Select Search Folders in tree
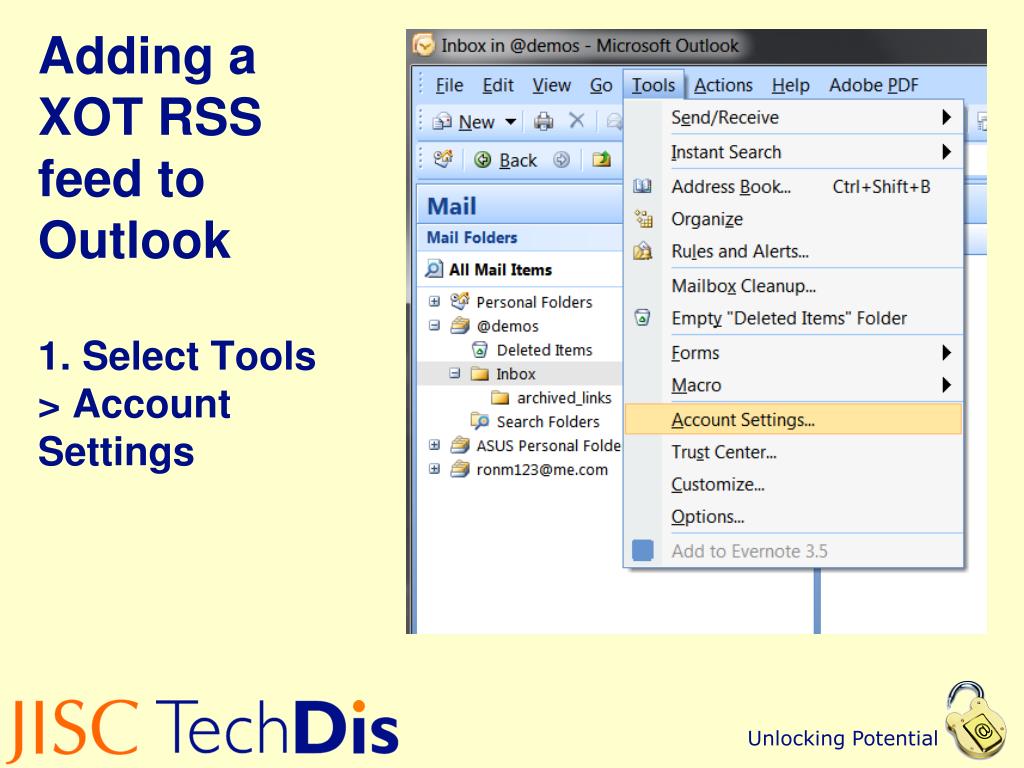The width and height of the screenshot is (1024, 768). (x=547, y=422)
